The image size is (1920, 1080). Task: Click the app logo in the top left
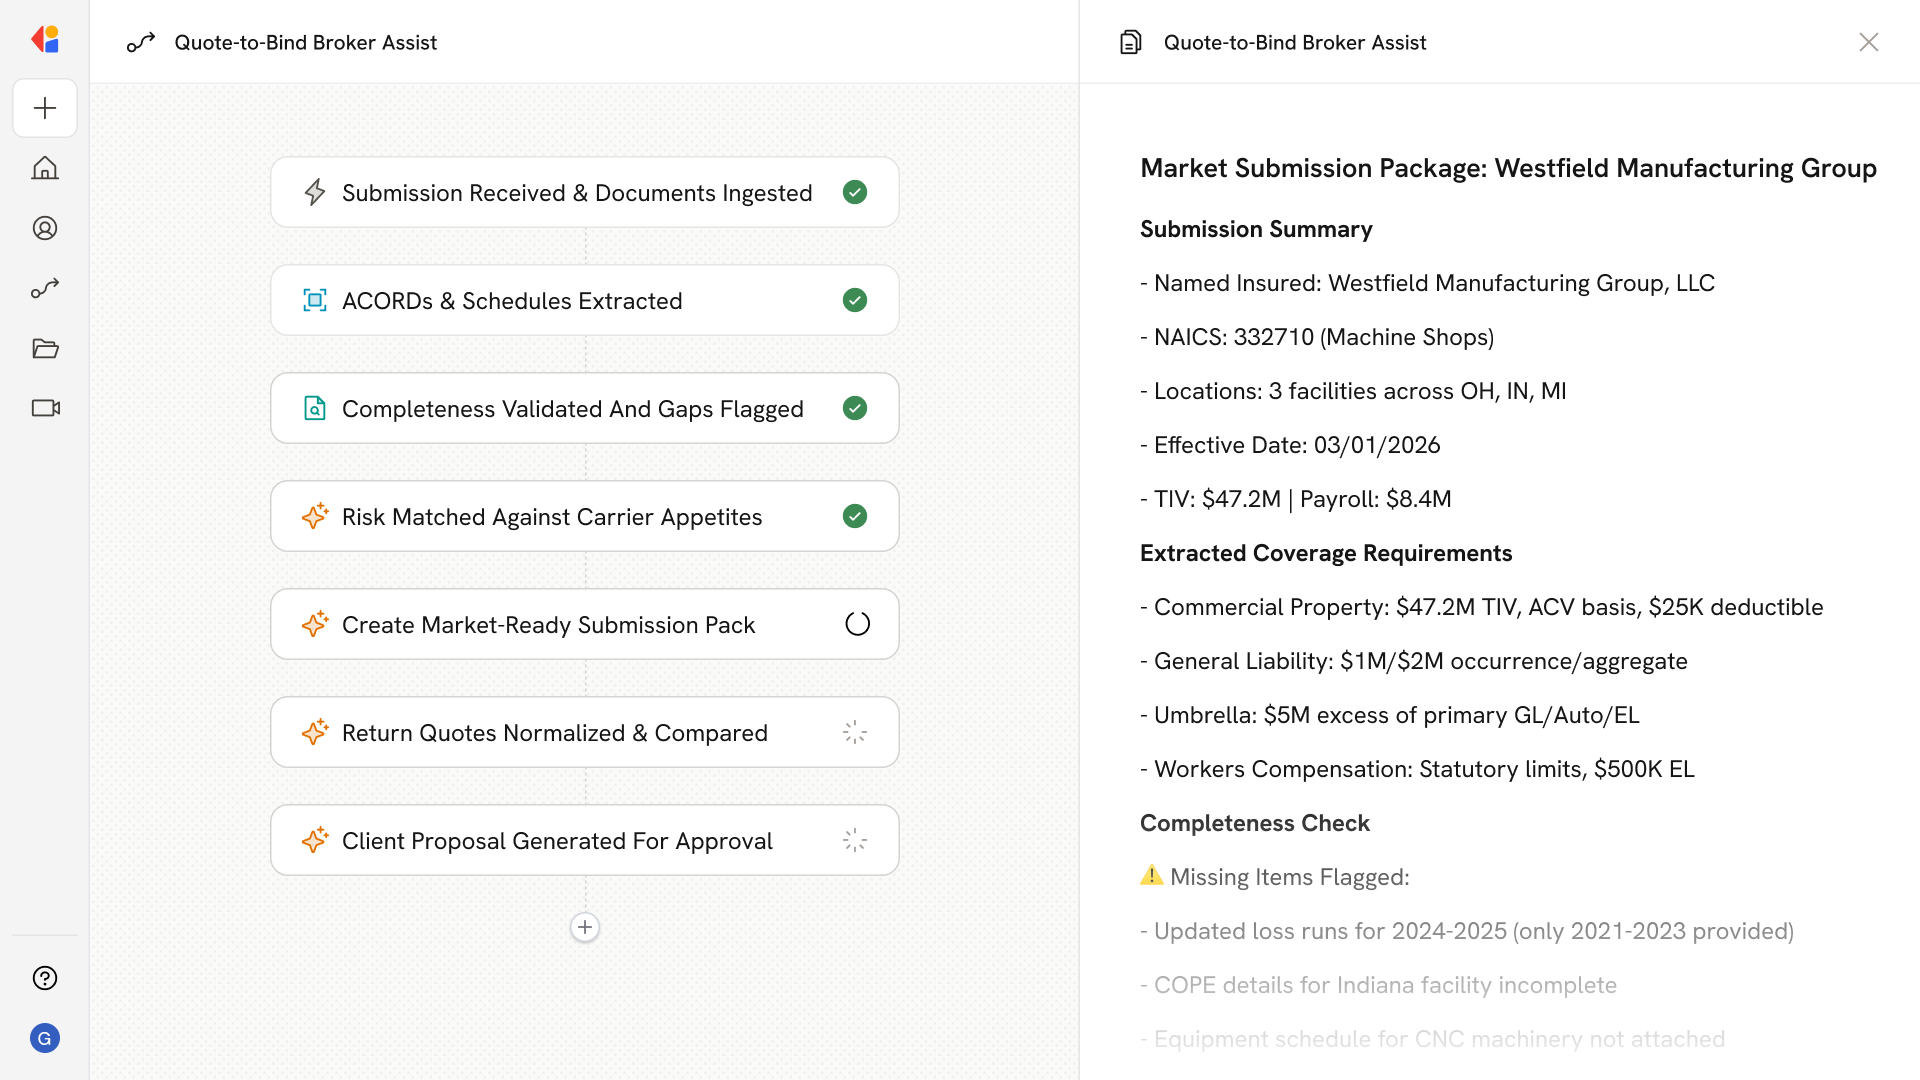(45, 40)
